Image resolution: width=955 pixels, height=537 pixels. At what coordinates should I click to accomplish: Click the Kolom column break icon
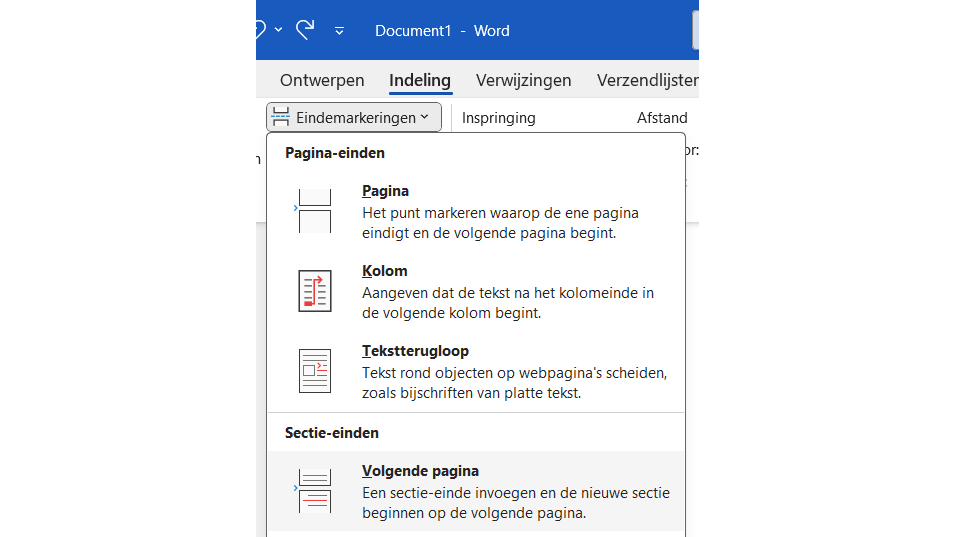point(315,291)
